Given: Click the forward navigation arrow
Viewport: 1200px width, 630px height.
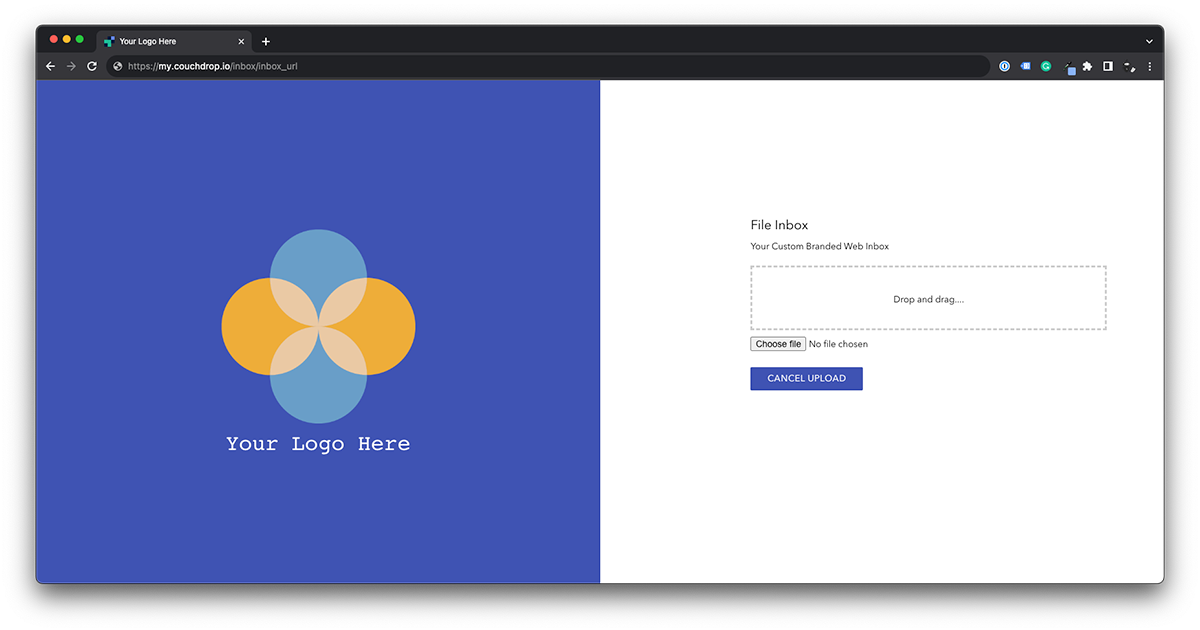Looking at the screenshot, I should tap(70, 66).
